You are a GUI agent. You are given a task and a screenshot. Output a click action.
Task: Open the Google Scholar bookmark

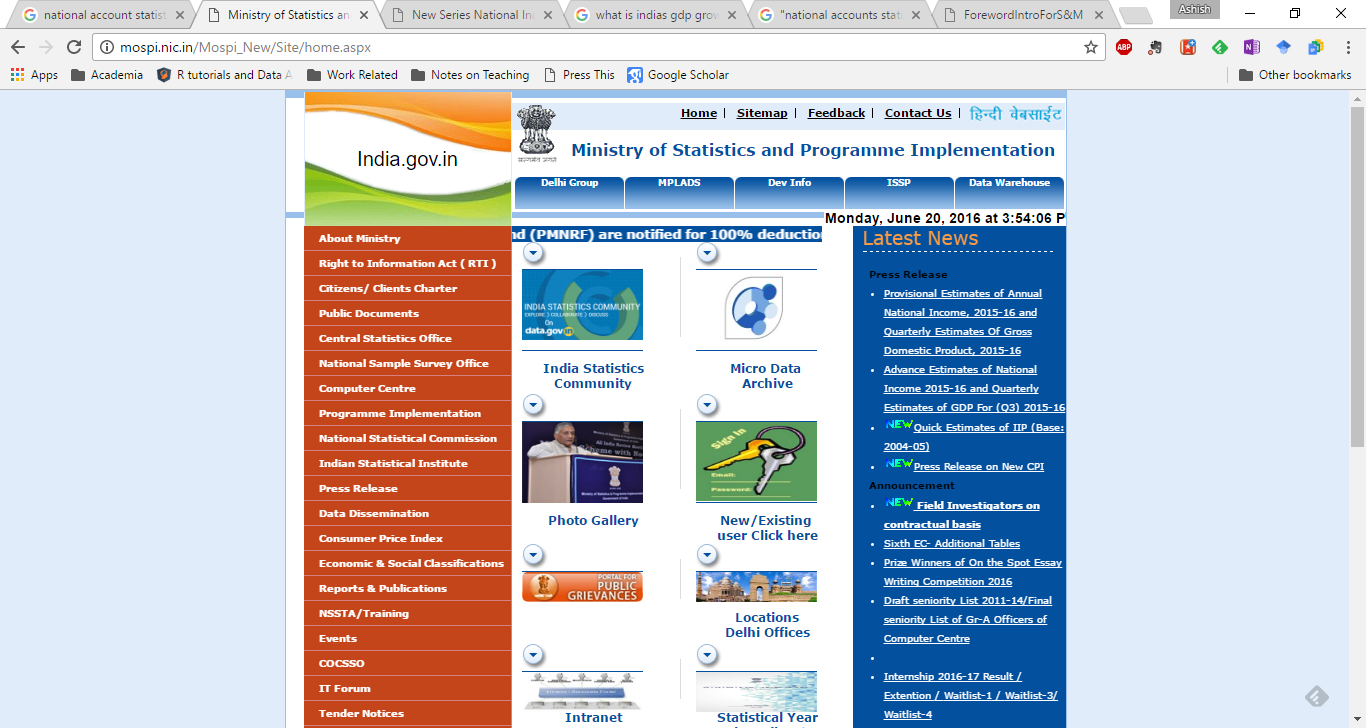pyautogui.click(x=677, y=75)
